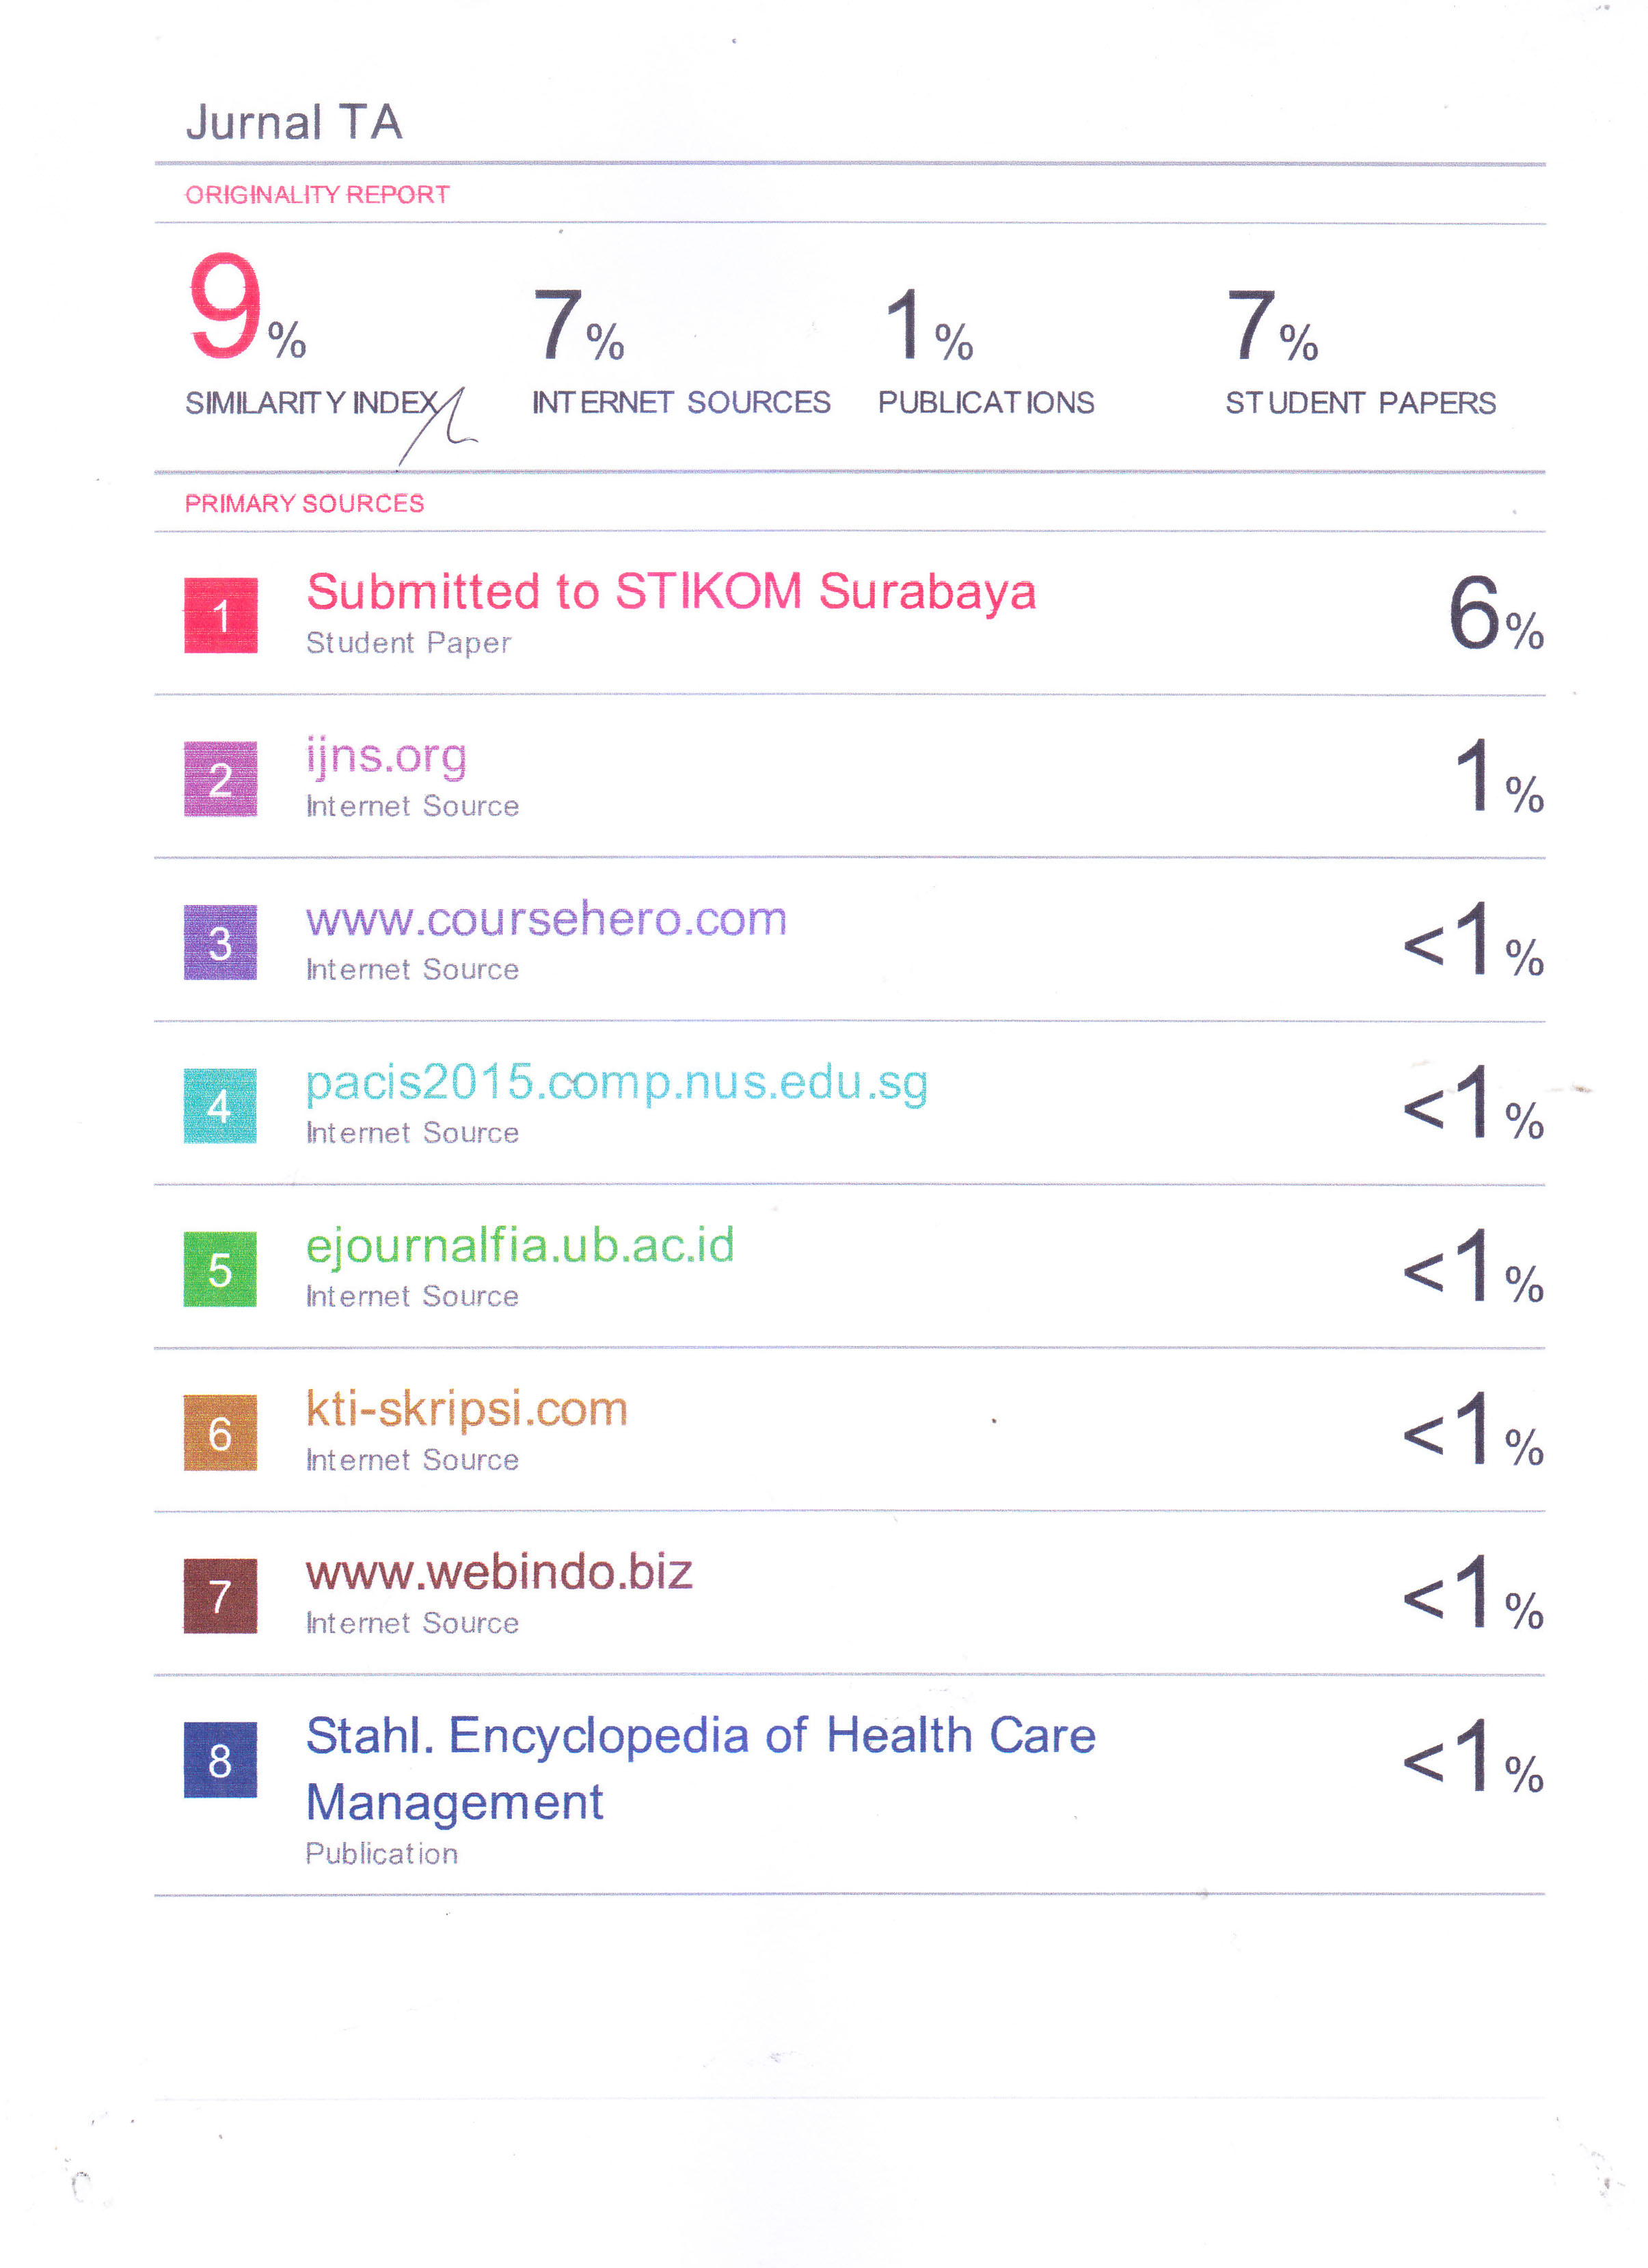
Task: Click the green number 5 source badge
Action: tap(220, 1269)
